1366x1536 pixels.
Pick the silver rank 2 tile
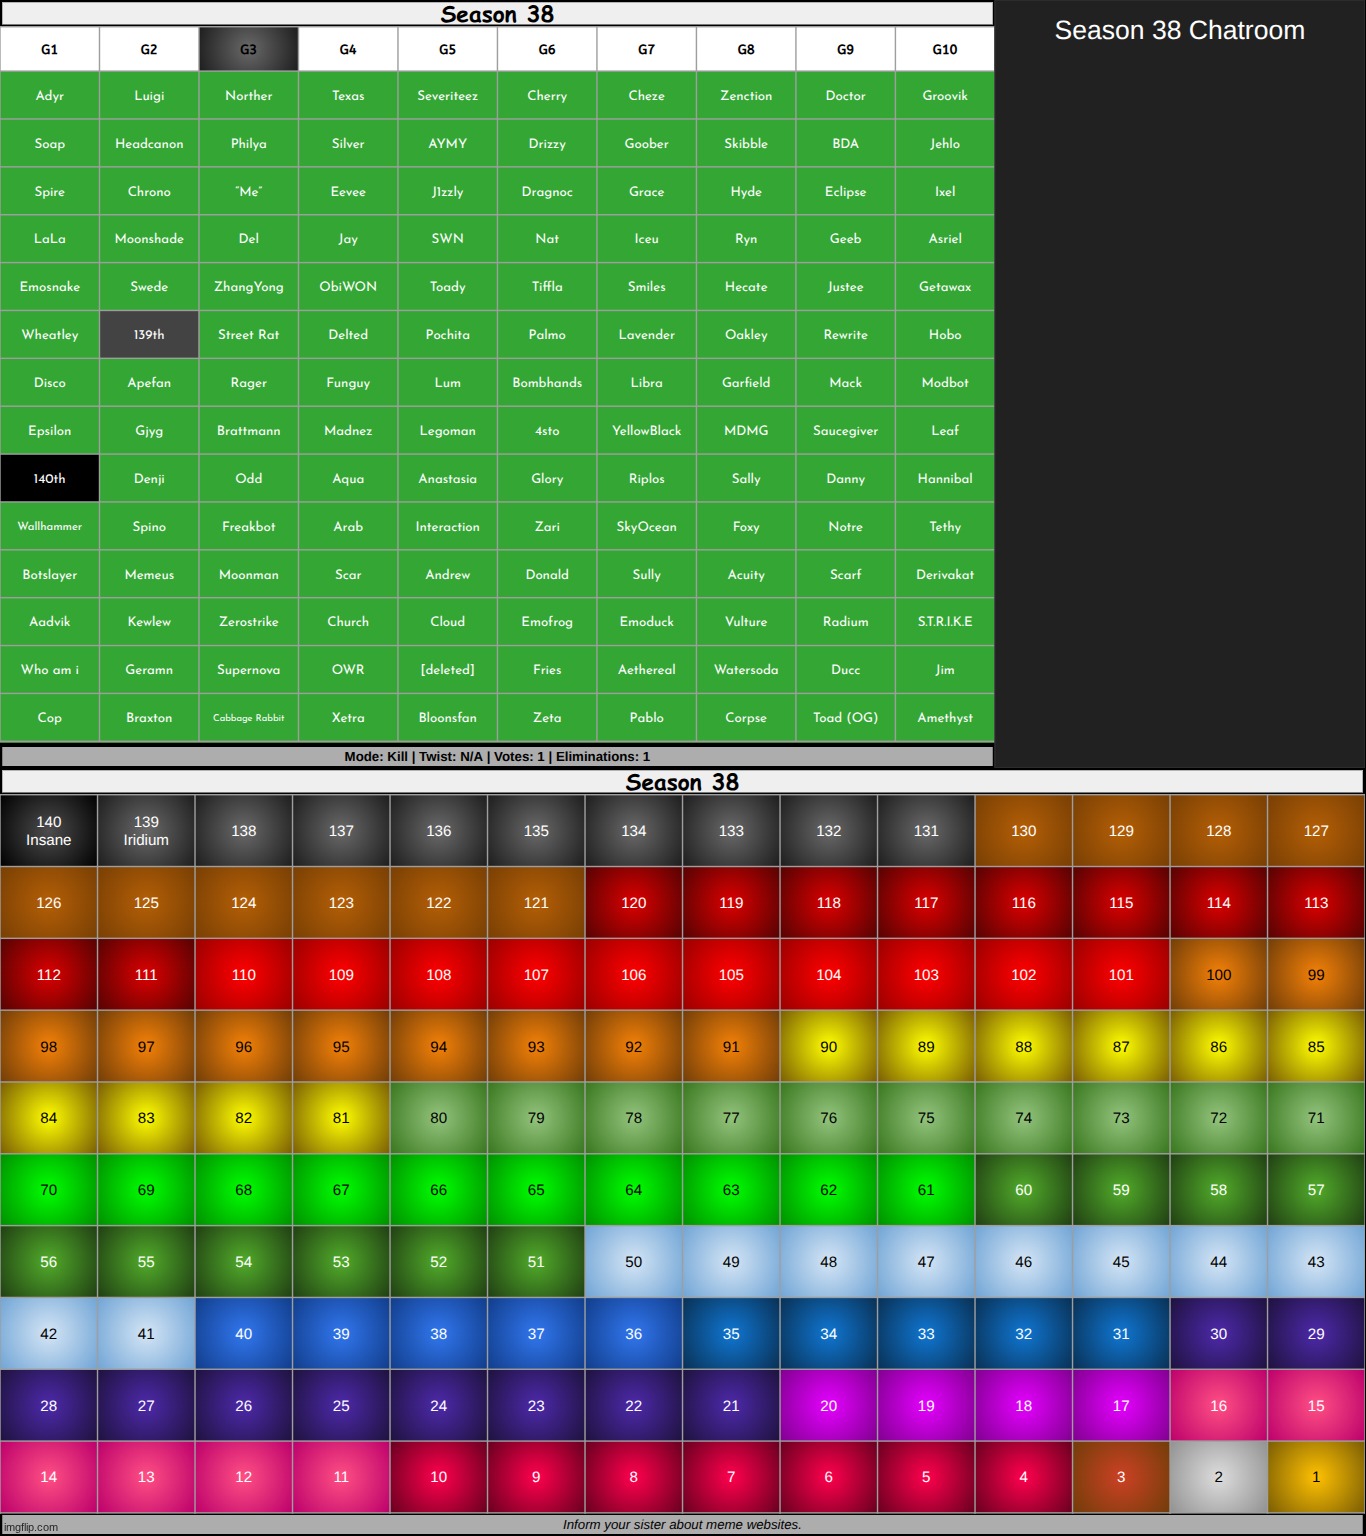1218,1477
